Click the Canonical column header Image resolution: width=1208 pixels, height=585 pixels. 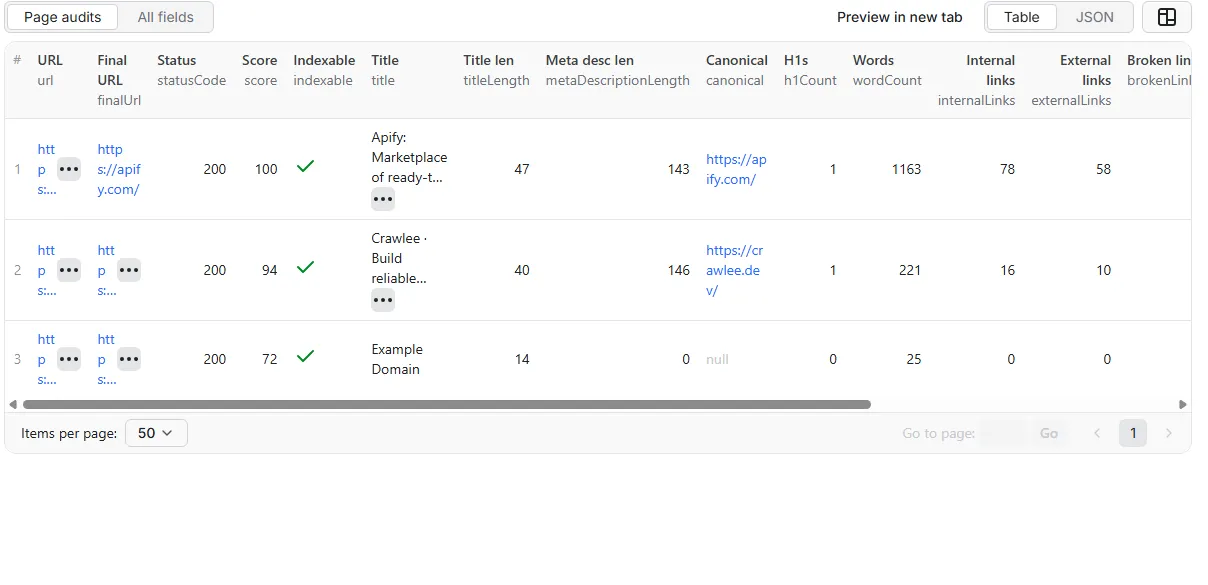pyautogui.click(x=736, y=70)
